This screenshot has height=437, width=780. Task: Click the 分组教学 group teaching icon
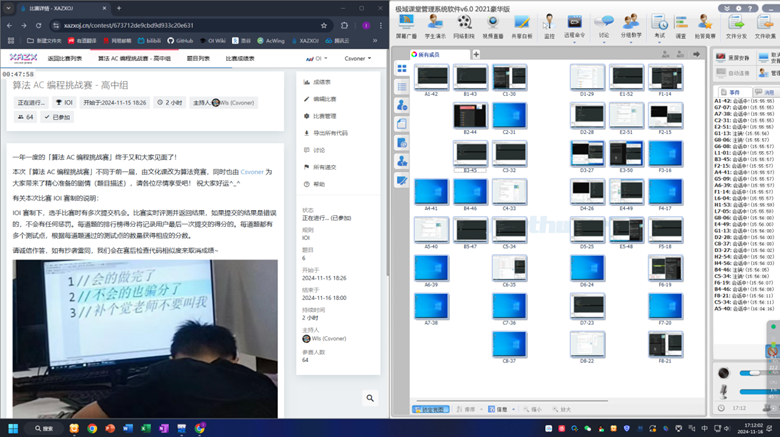point(631,24)
